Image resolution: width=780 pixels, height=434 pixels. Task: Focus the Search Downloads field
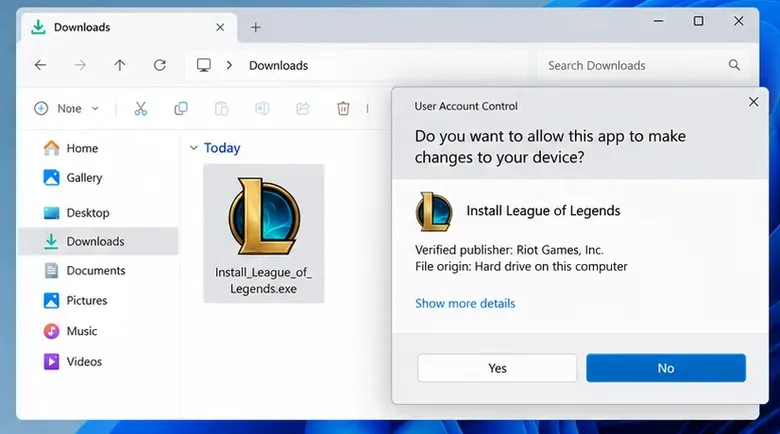[644, 65]
